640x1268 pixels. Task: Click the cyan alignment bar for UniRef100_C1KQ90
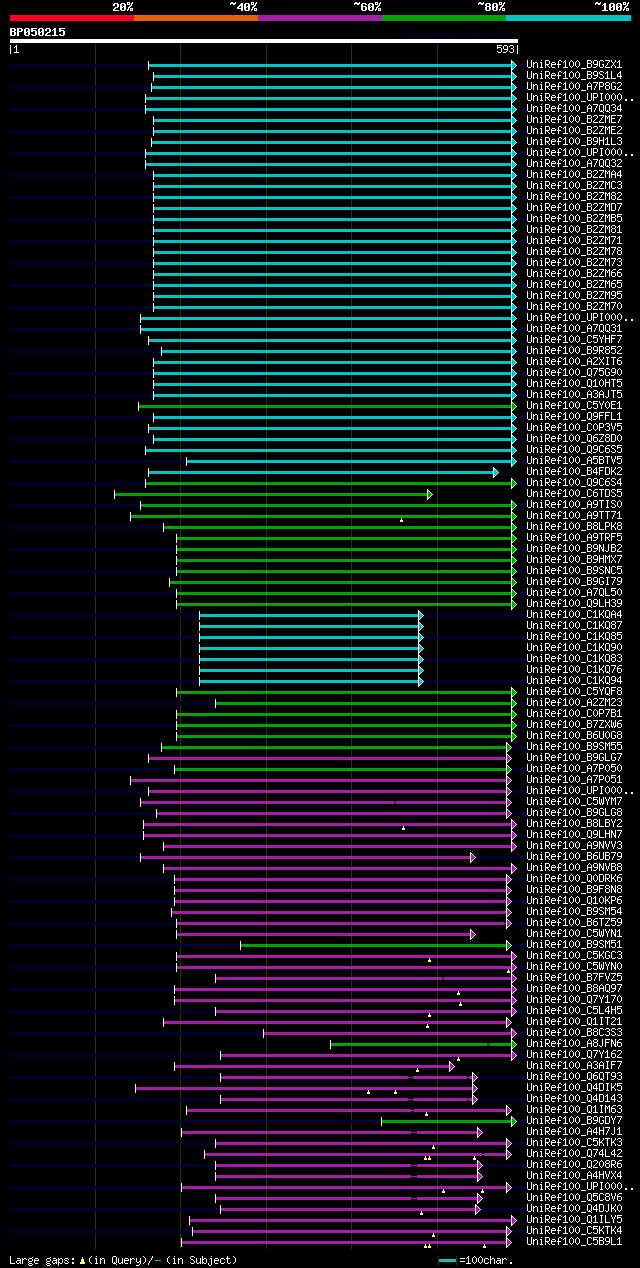[x=311, y=648]
